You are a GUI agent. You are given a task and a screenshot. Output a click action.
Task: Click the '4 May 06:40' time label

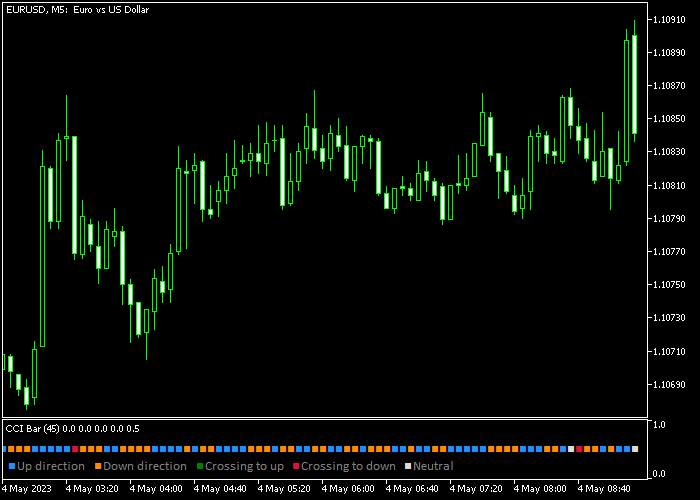[412, 489]
